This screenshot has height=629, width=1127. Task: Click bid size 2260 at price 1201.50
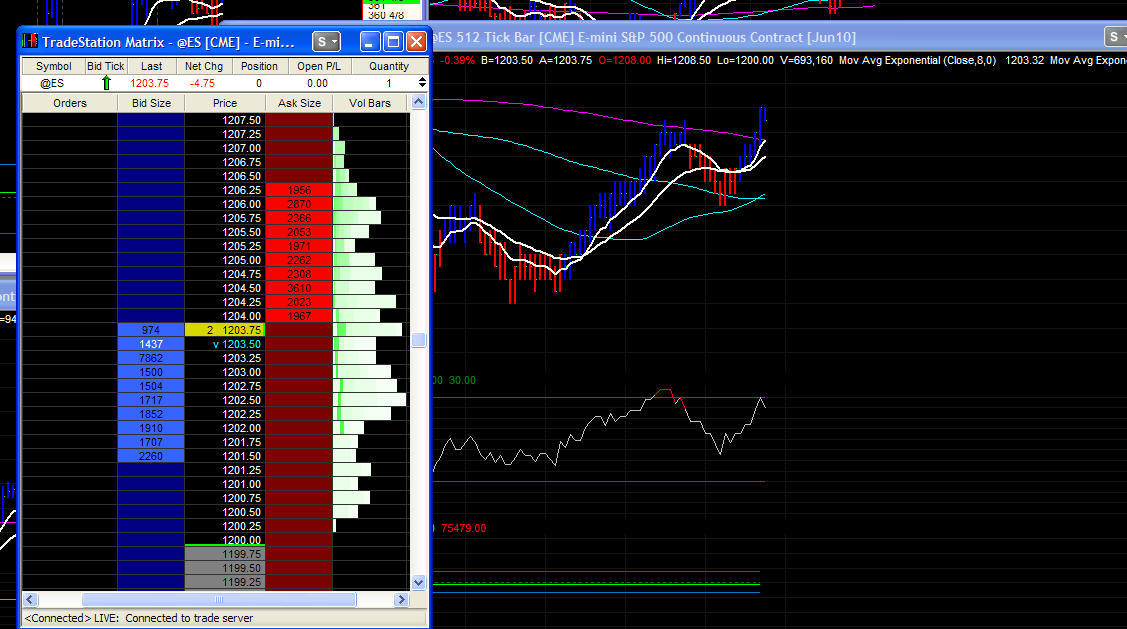pyautogui.click(x=151, y=456)
